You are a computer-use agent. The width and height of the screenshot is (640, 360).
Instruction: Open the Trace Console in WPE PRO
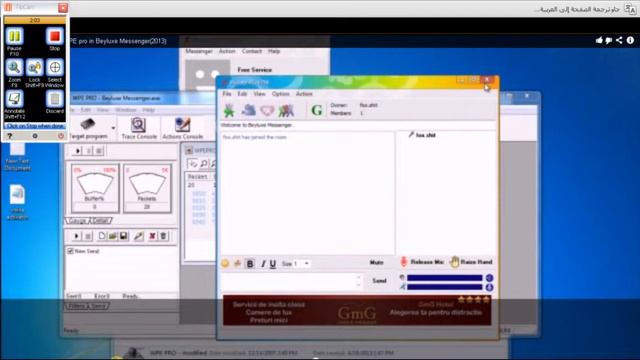click(x=139, y=129)
